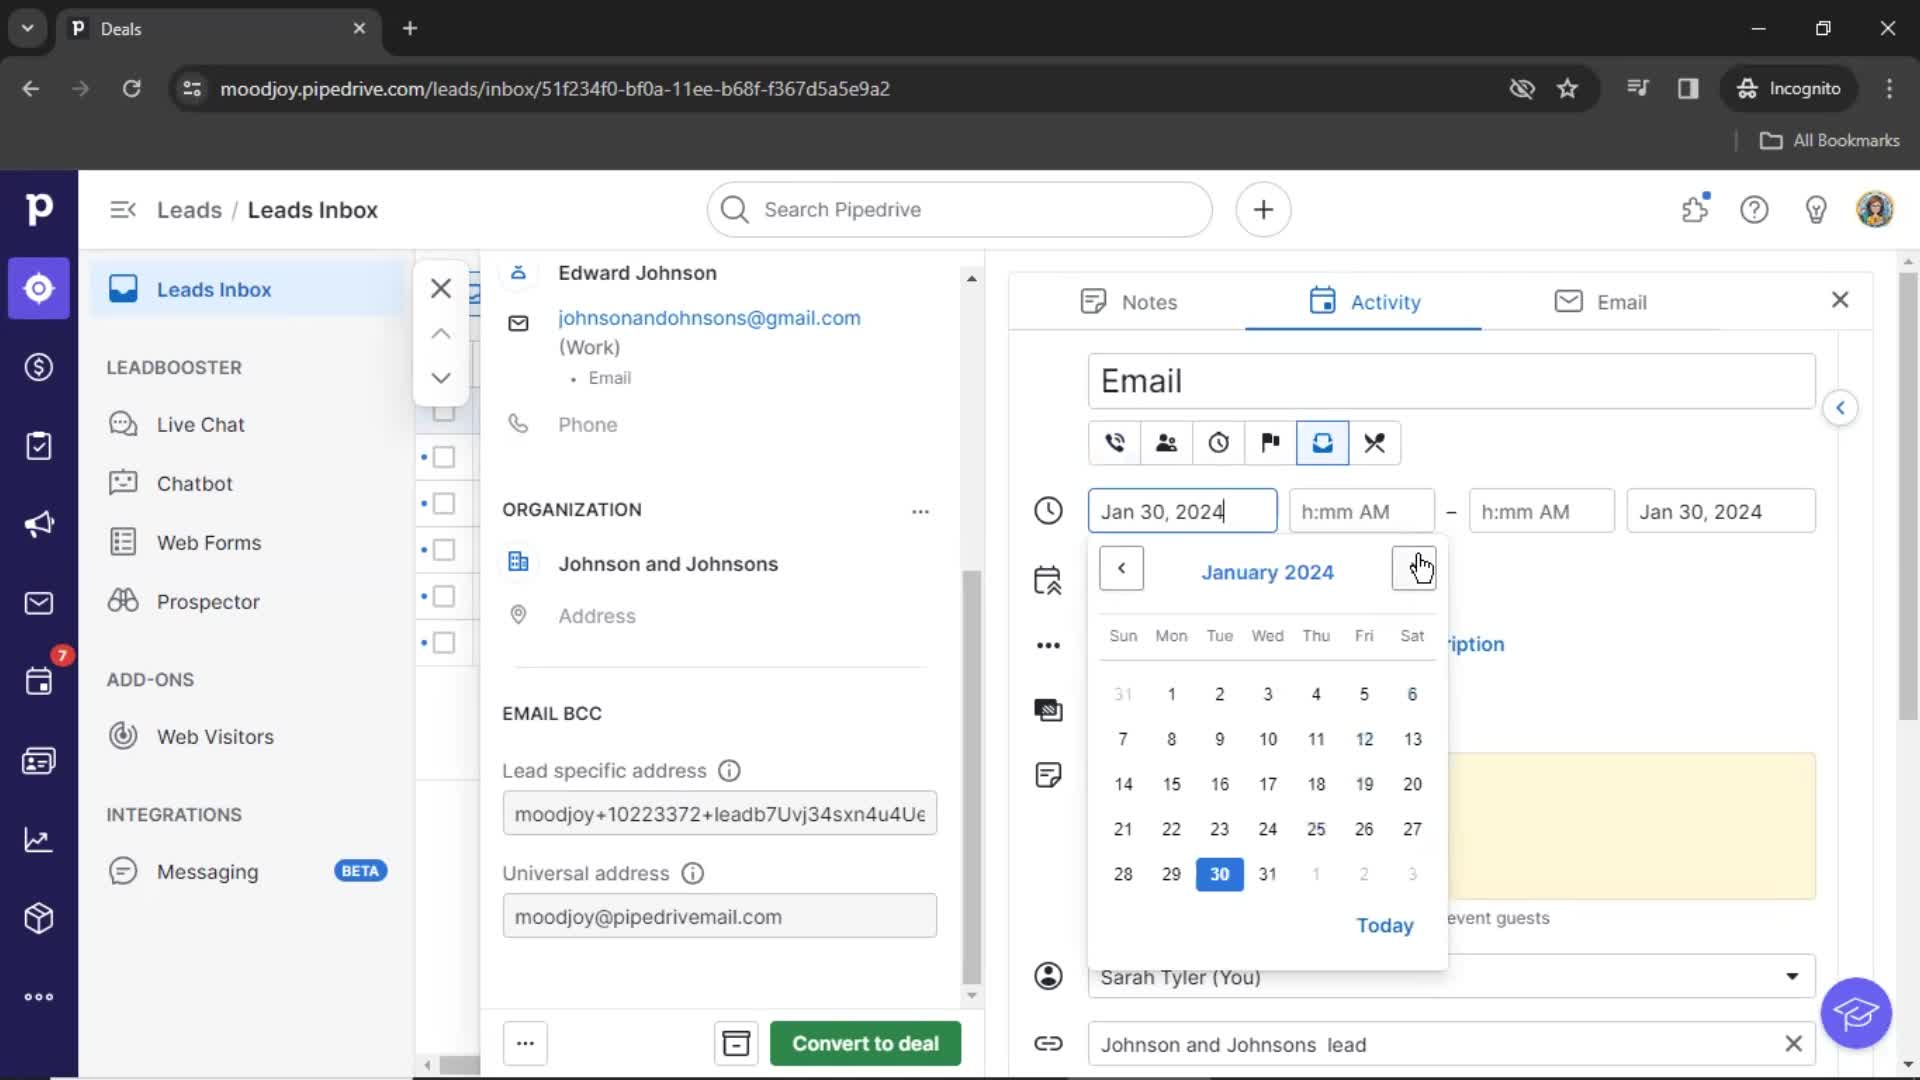Open the Sarah Tyler owner dropdown
The image size is (1920, 1080).
point(1451,976)
